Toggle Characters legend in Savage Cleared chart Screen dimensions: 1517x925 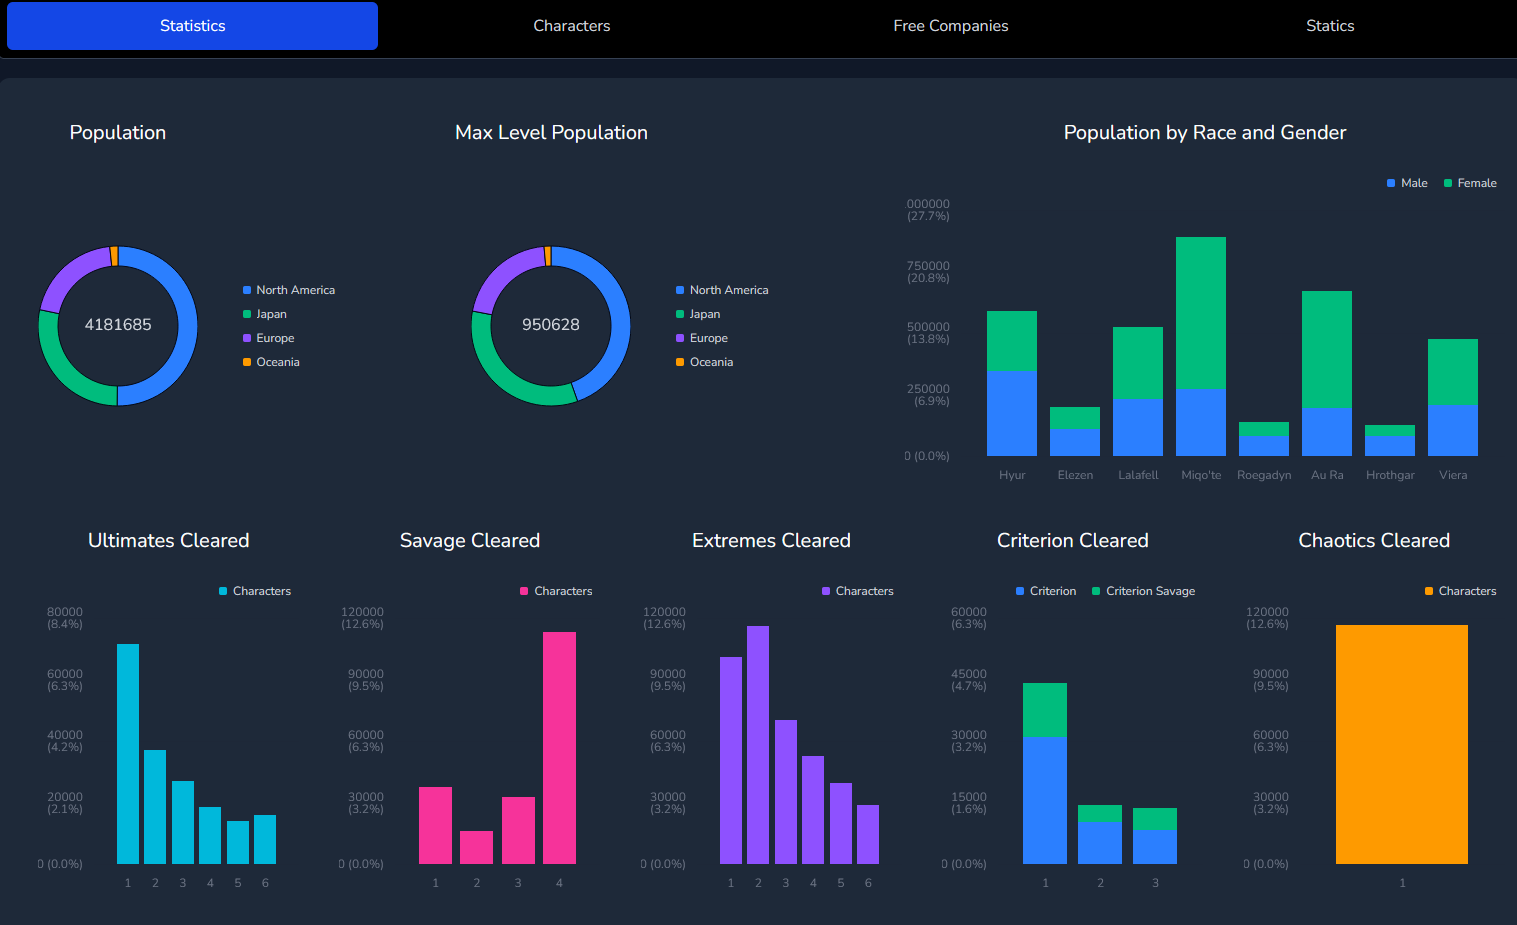(x=556, y=591)
